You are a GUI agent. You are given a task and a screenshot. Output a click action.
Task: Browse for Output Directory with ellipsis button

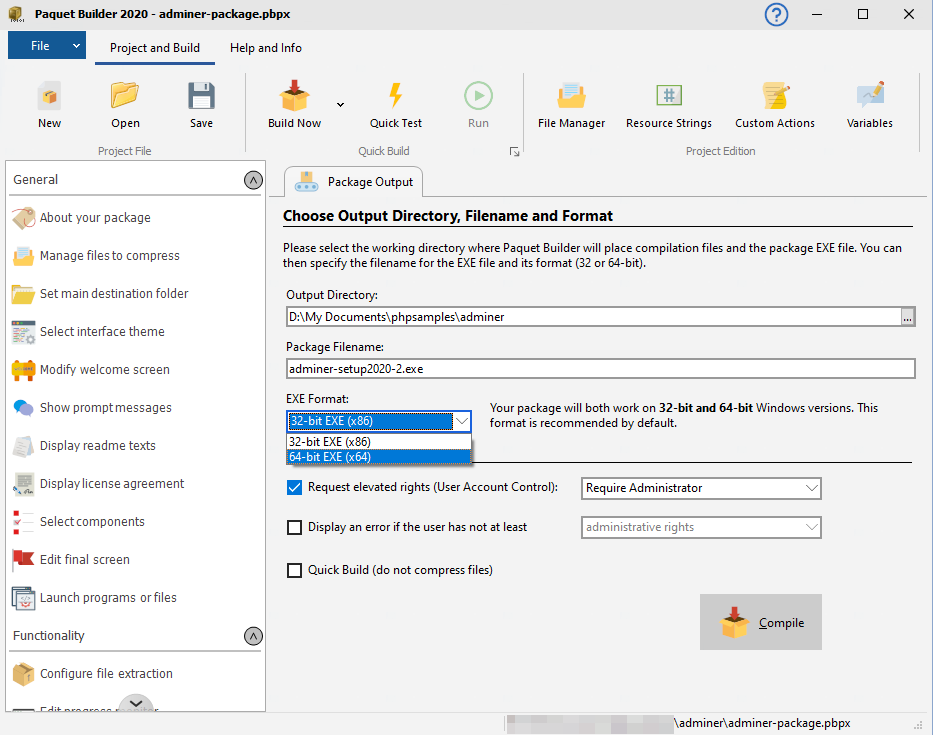pos(907,317)
